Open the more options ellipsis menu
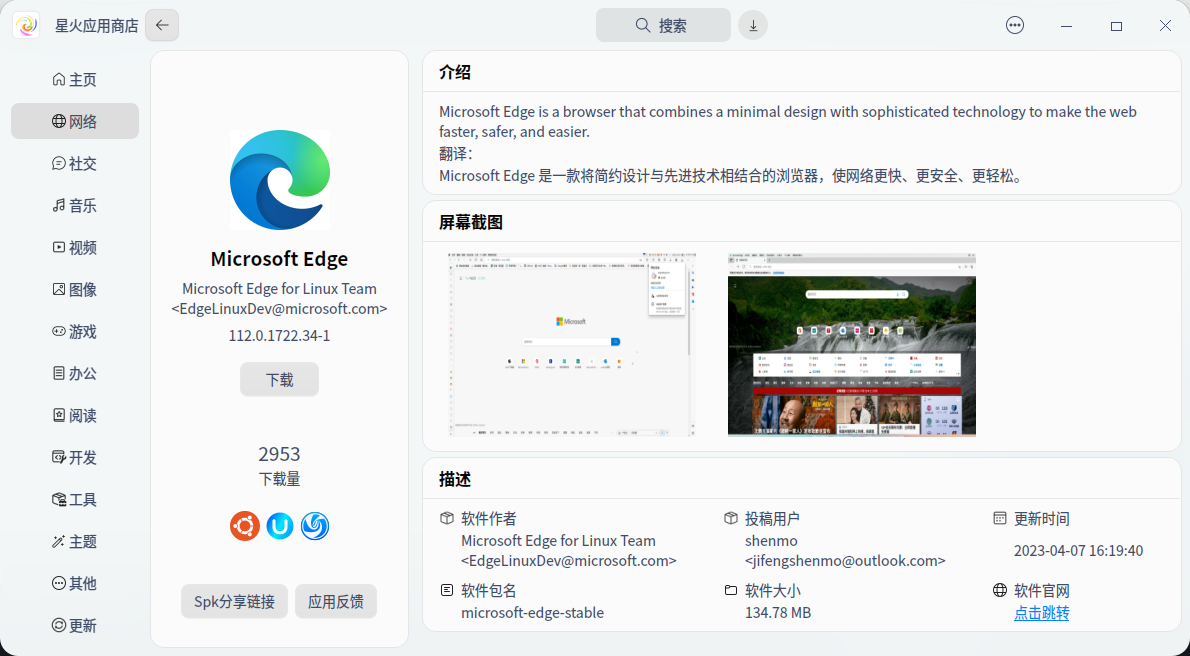 pos(1015,25)
